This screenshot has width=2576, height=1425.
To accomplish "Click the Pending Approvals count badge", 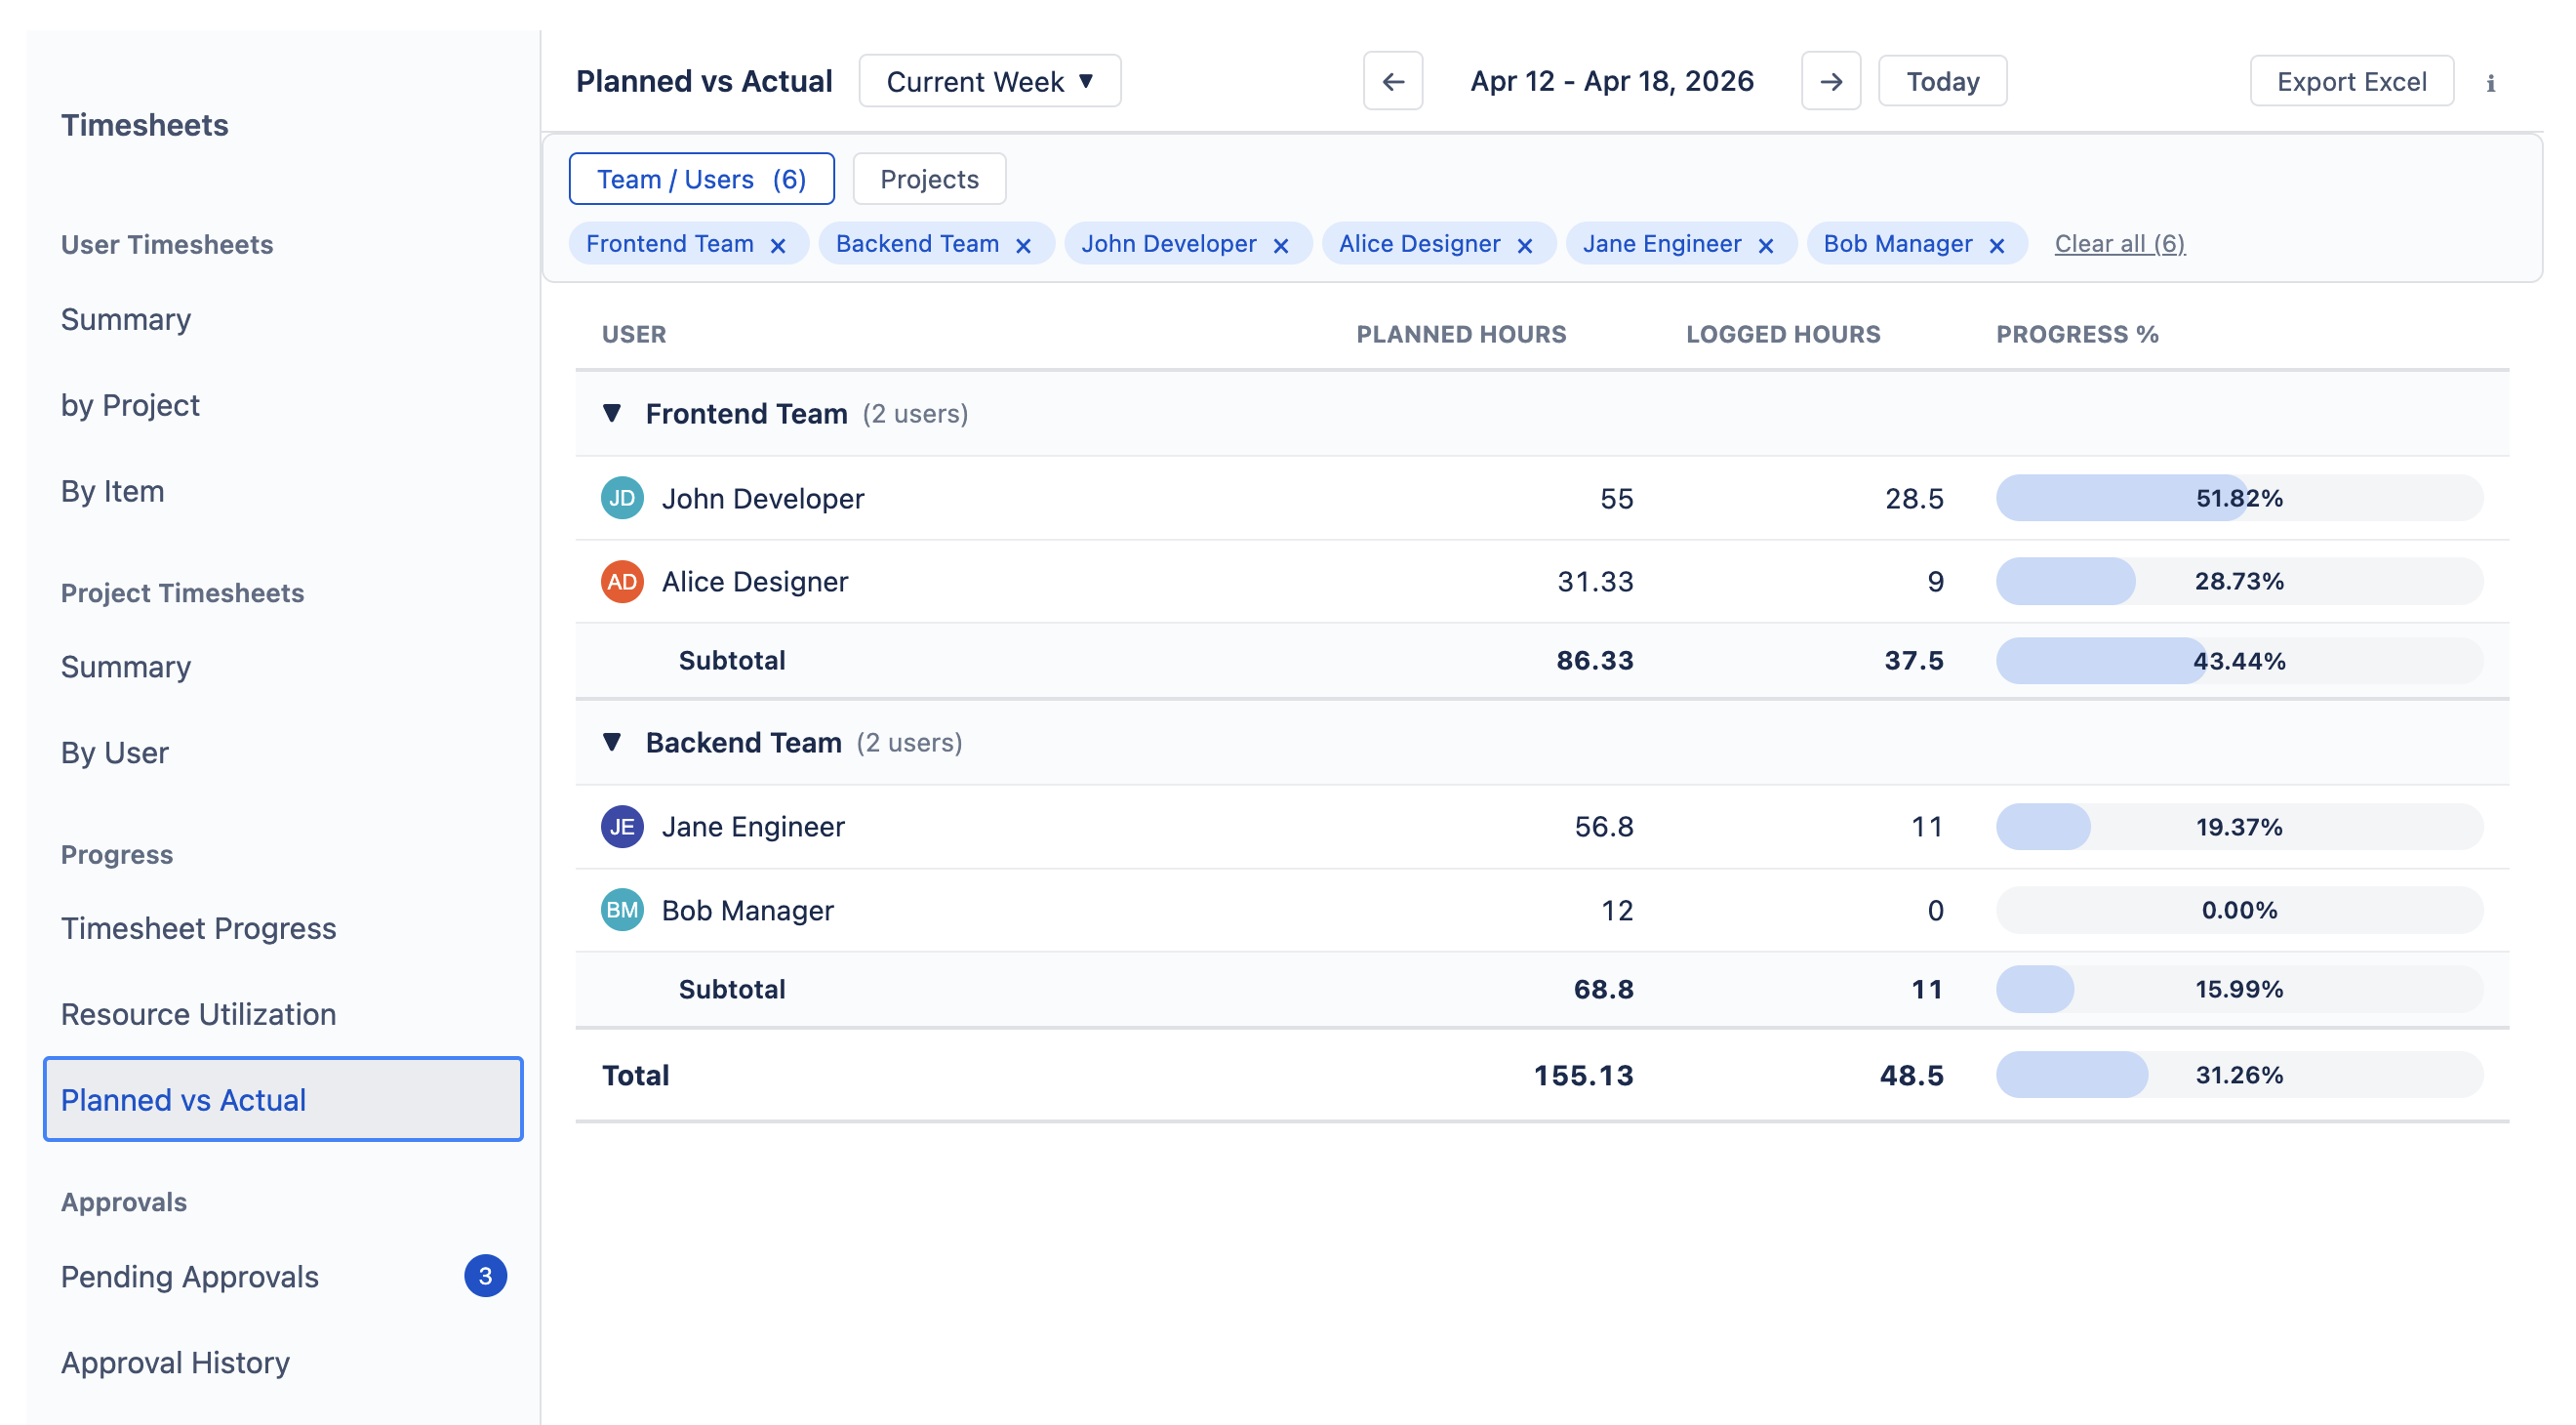I will click(x=485, y=1275).
